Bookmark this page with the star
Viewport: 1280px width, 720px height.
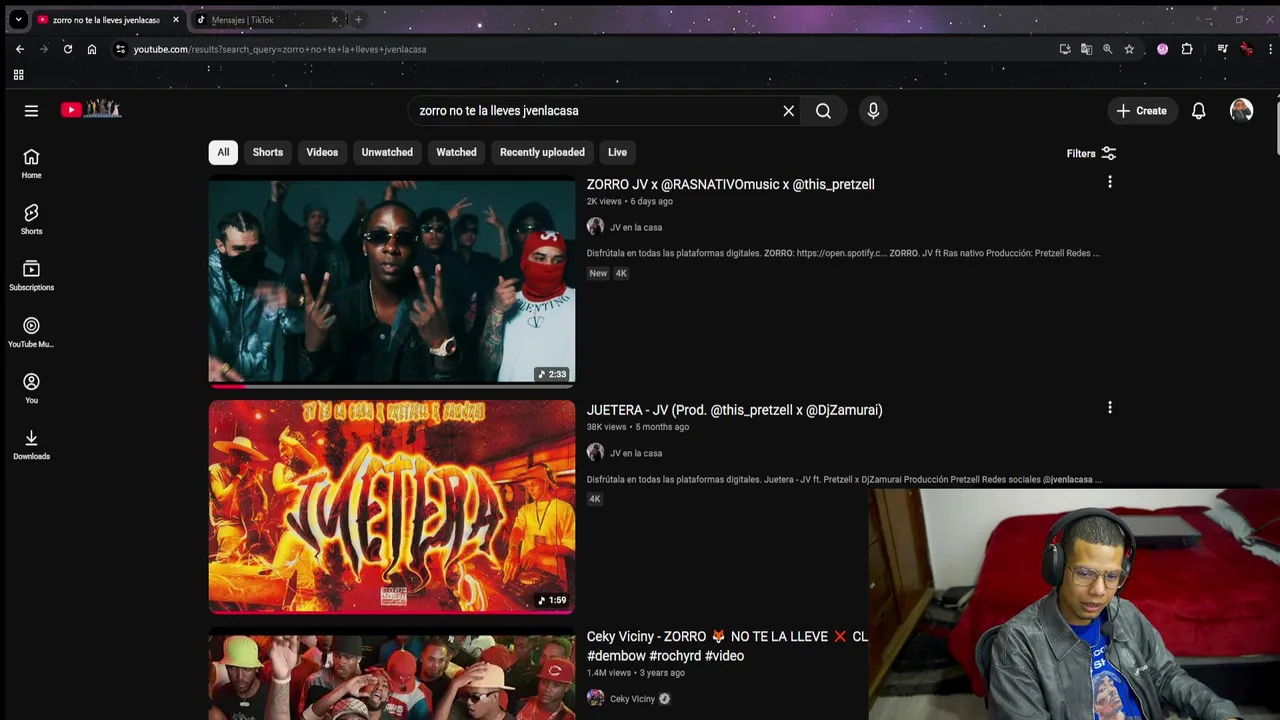(x=1129, y=49)
